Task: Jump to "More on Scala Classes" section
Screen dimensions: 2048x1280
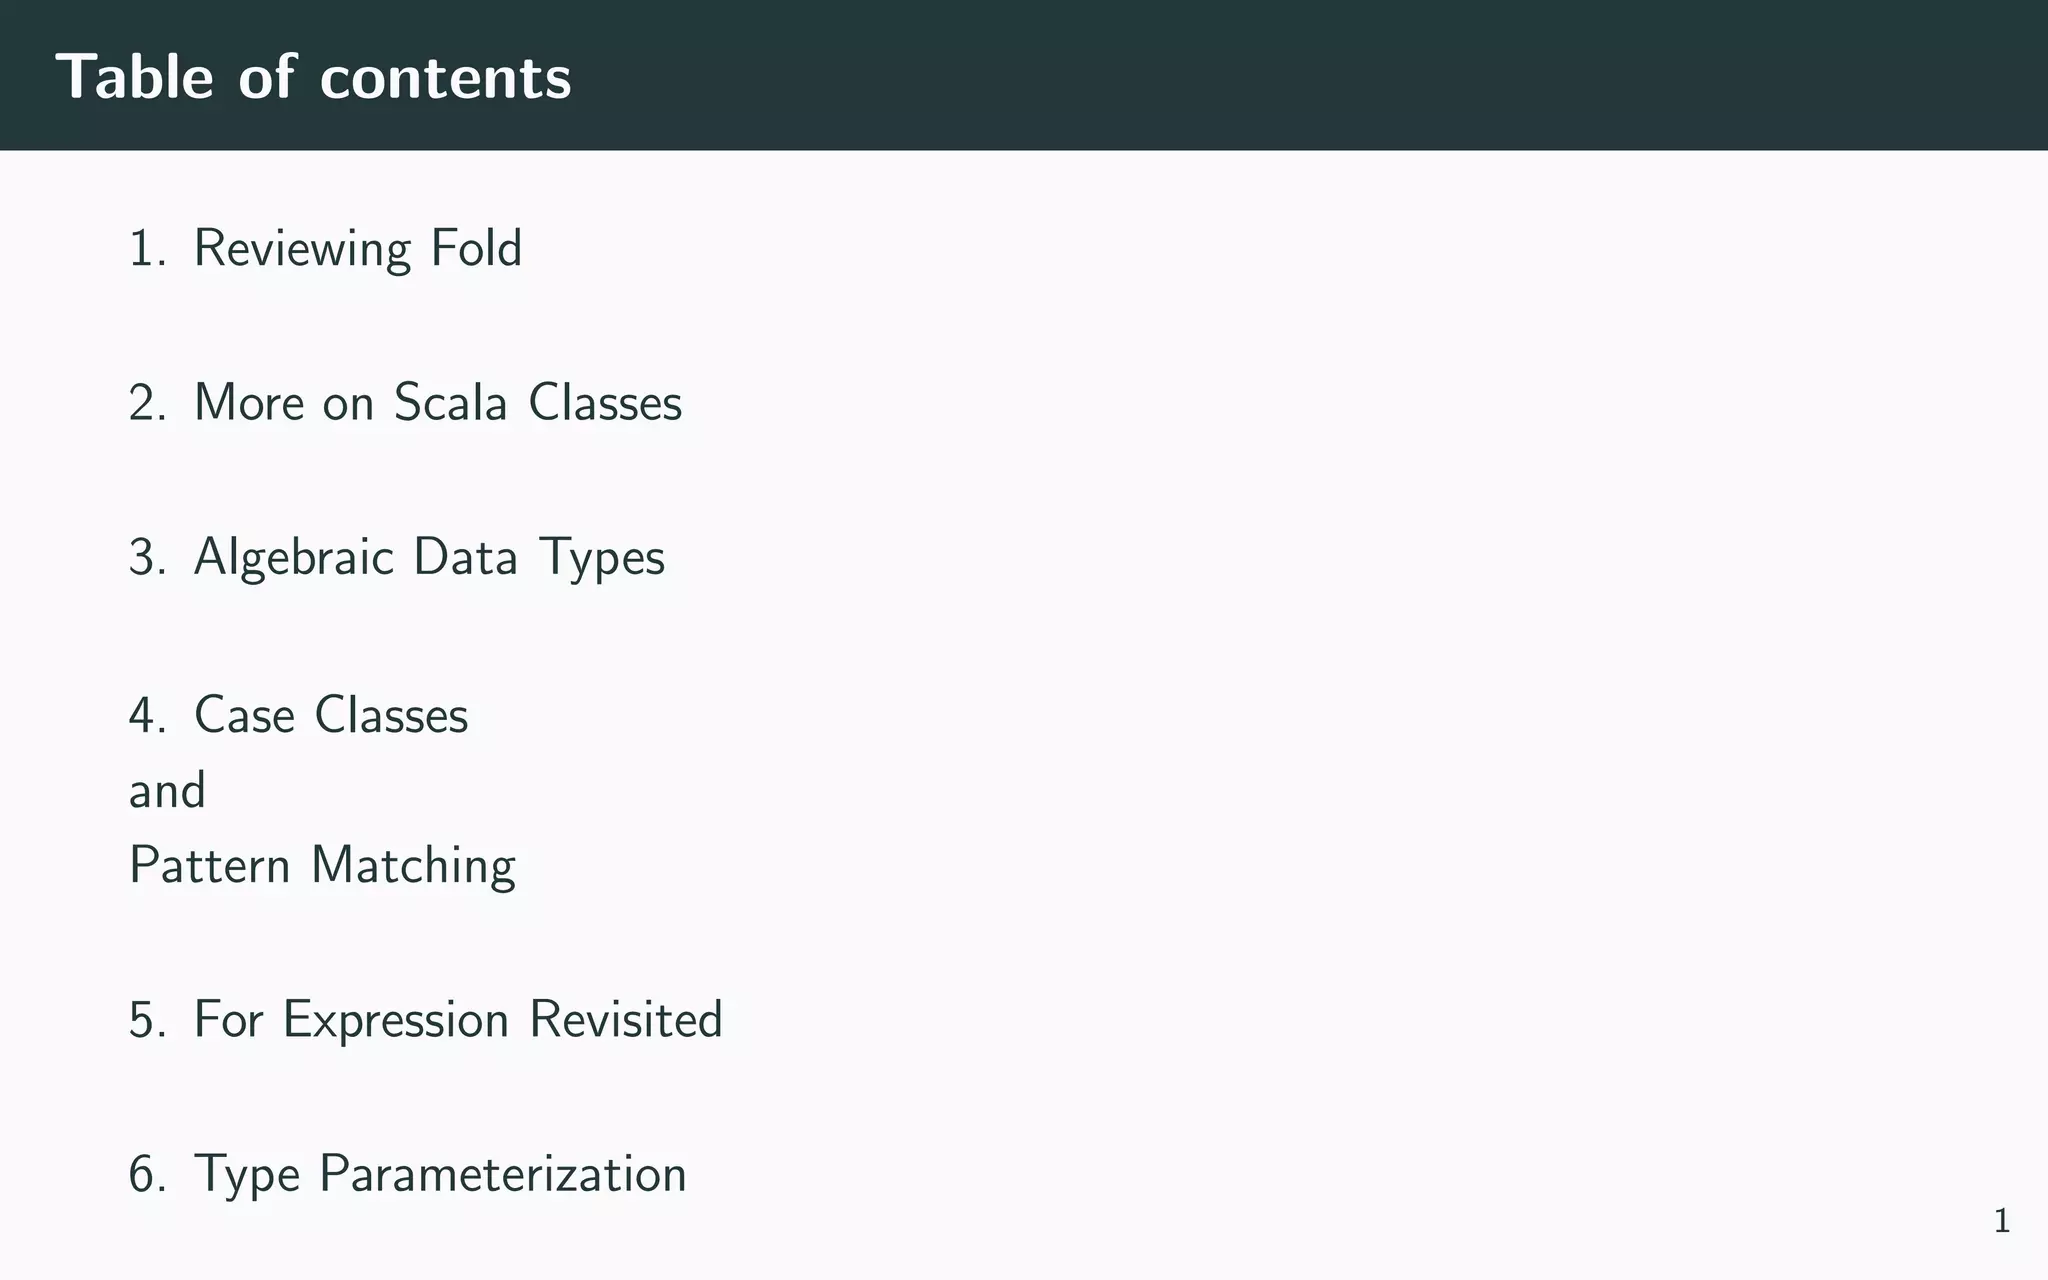Action: coord(437,403)
